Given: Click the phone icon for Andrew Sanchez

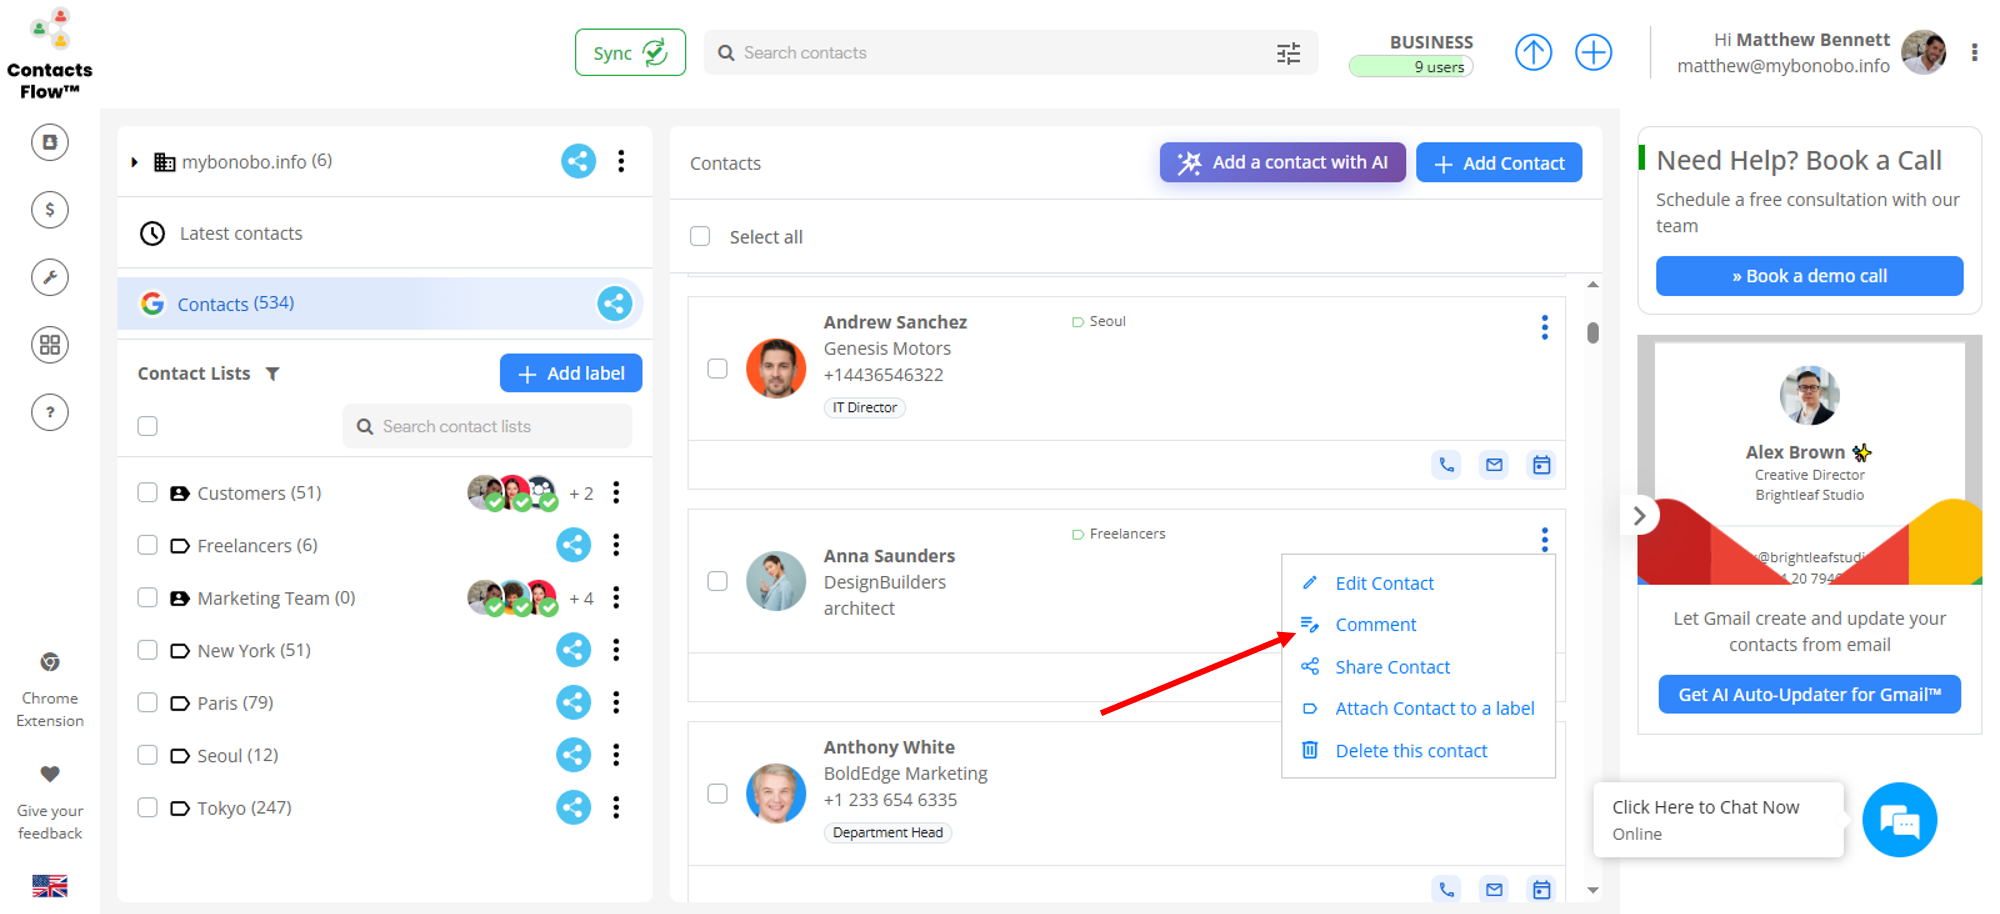Looking at the screenshot, I should point(1446,465).
